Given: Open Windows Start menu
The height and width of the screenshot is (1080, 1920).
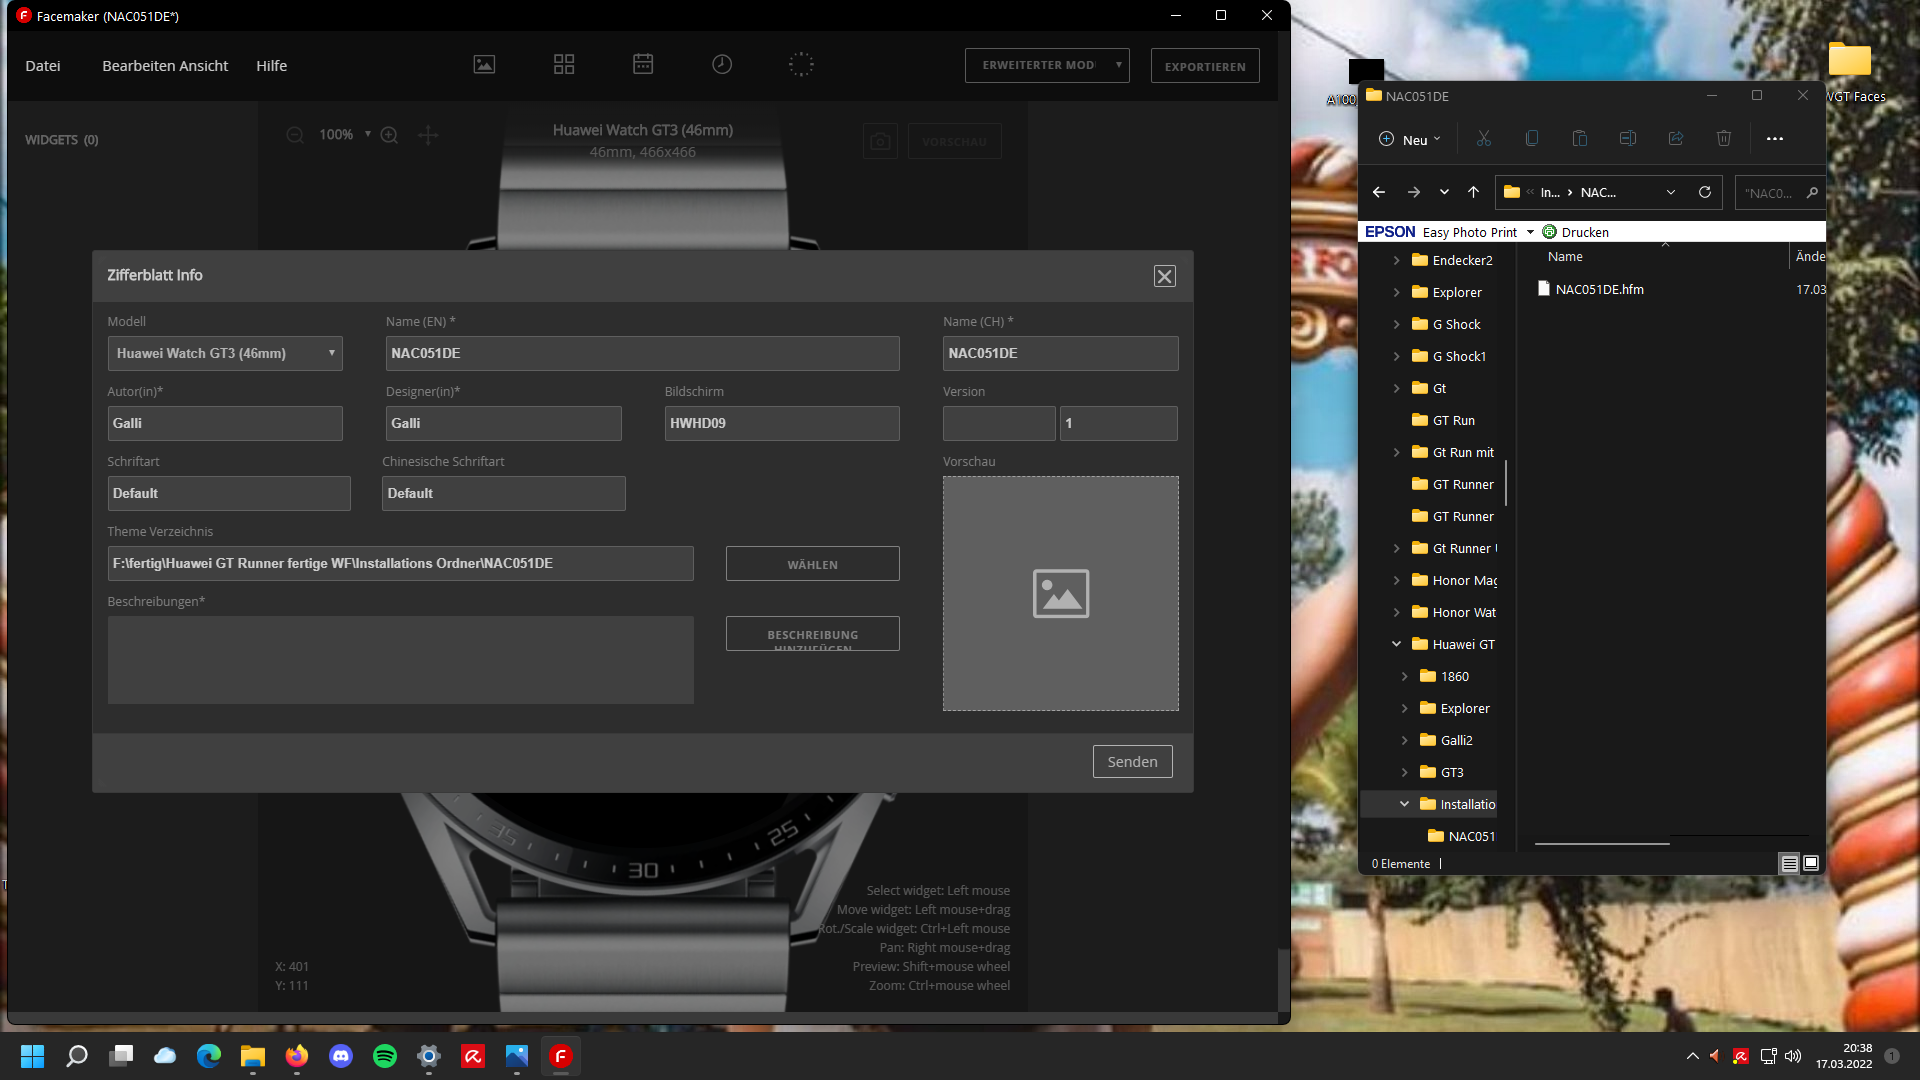Looking at the screenshot, I should pyautogui.click(x=33, y=1056).
